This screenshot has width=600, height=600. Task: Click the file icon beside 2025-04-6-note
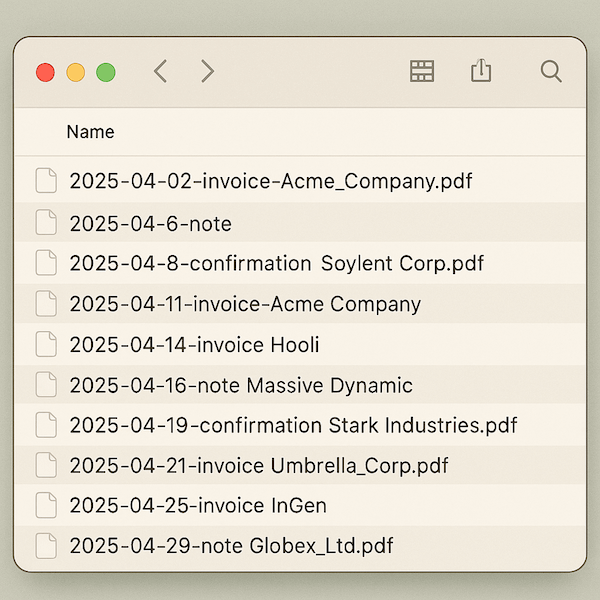tap(46, 223)
